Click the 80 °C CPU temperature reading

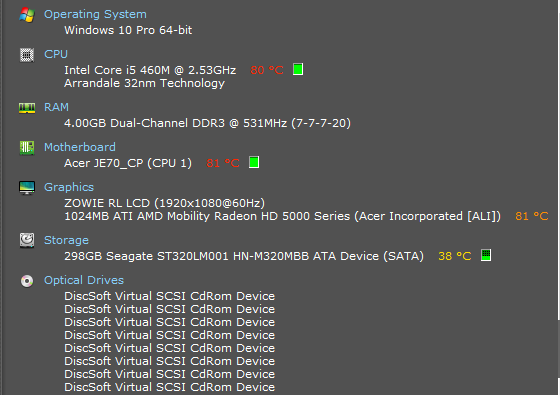pos(267,70)
